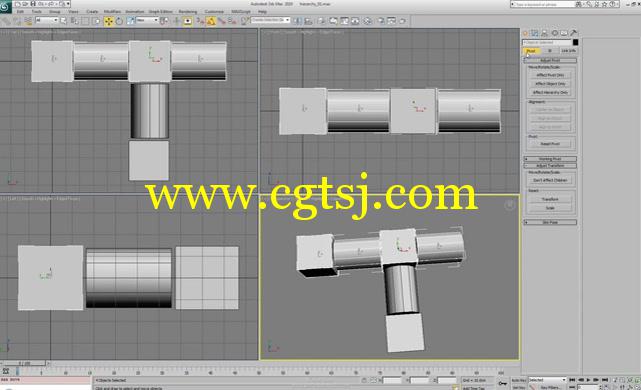Play the animation
The width and height of the screenshot is (641, 390).
tap(588, 380)
